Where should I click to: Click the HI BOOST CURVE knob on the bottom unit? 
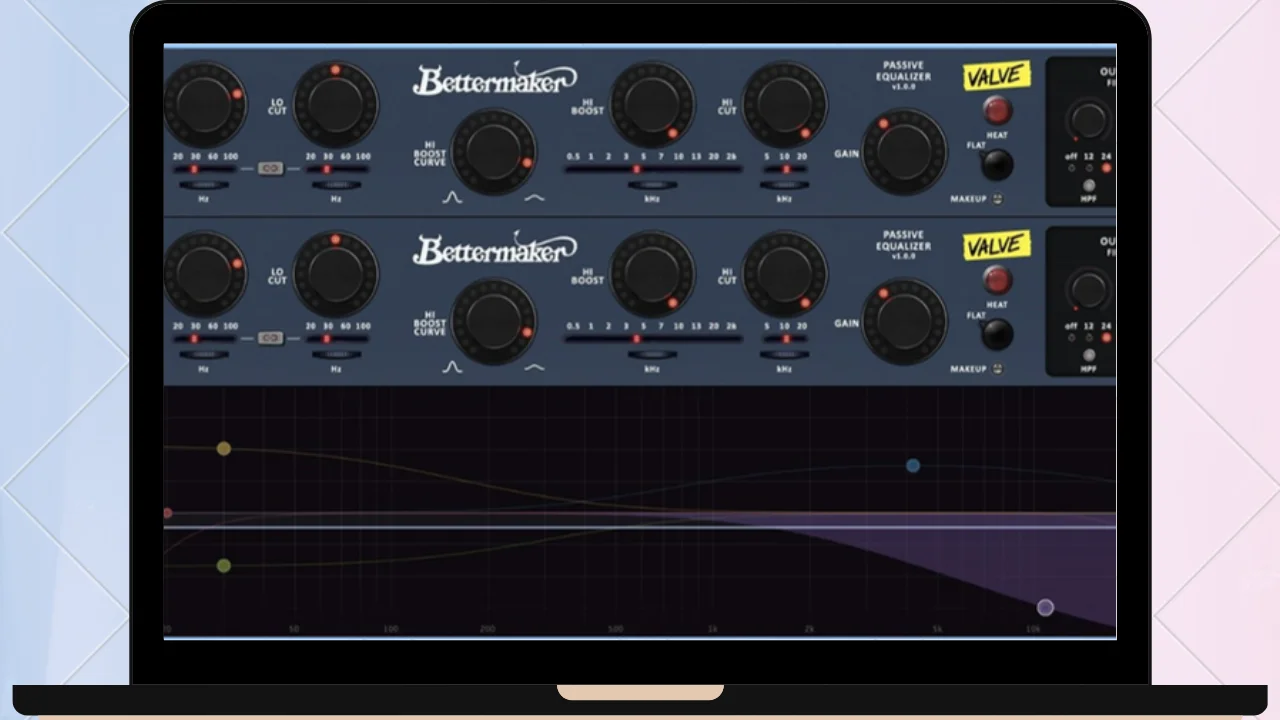point(494,321)
